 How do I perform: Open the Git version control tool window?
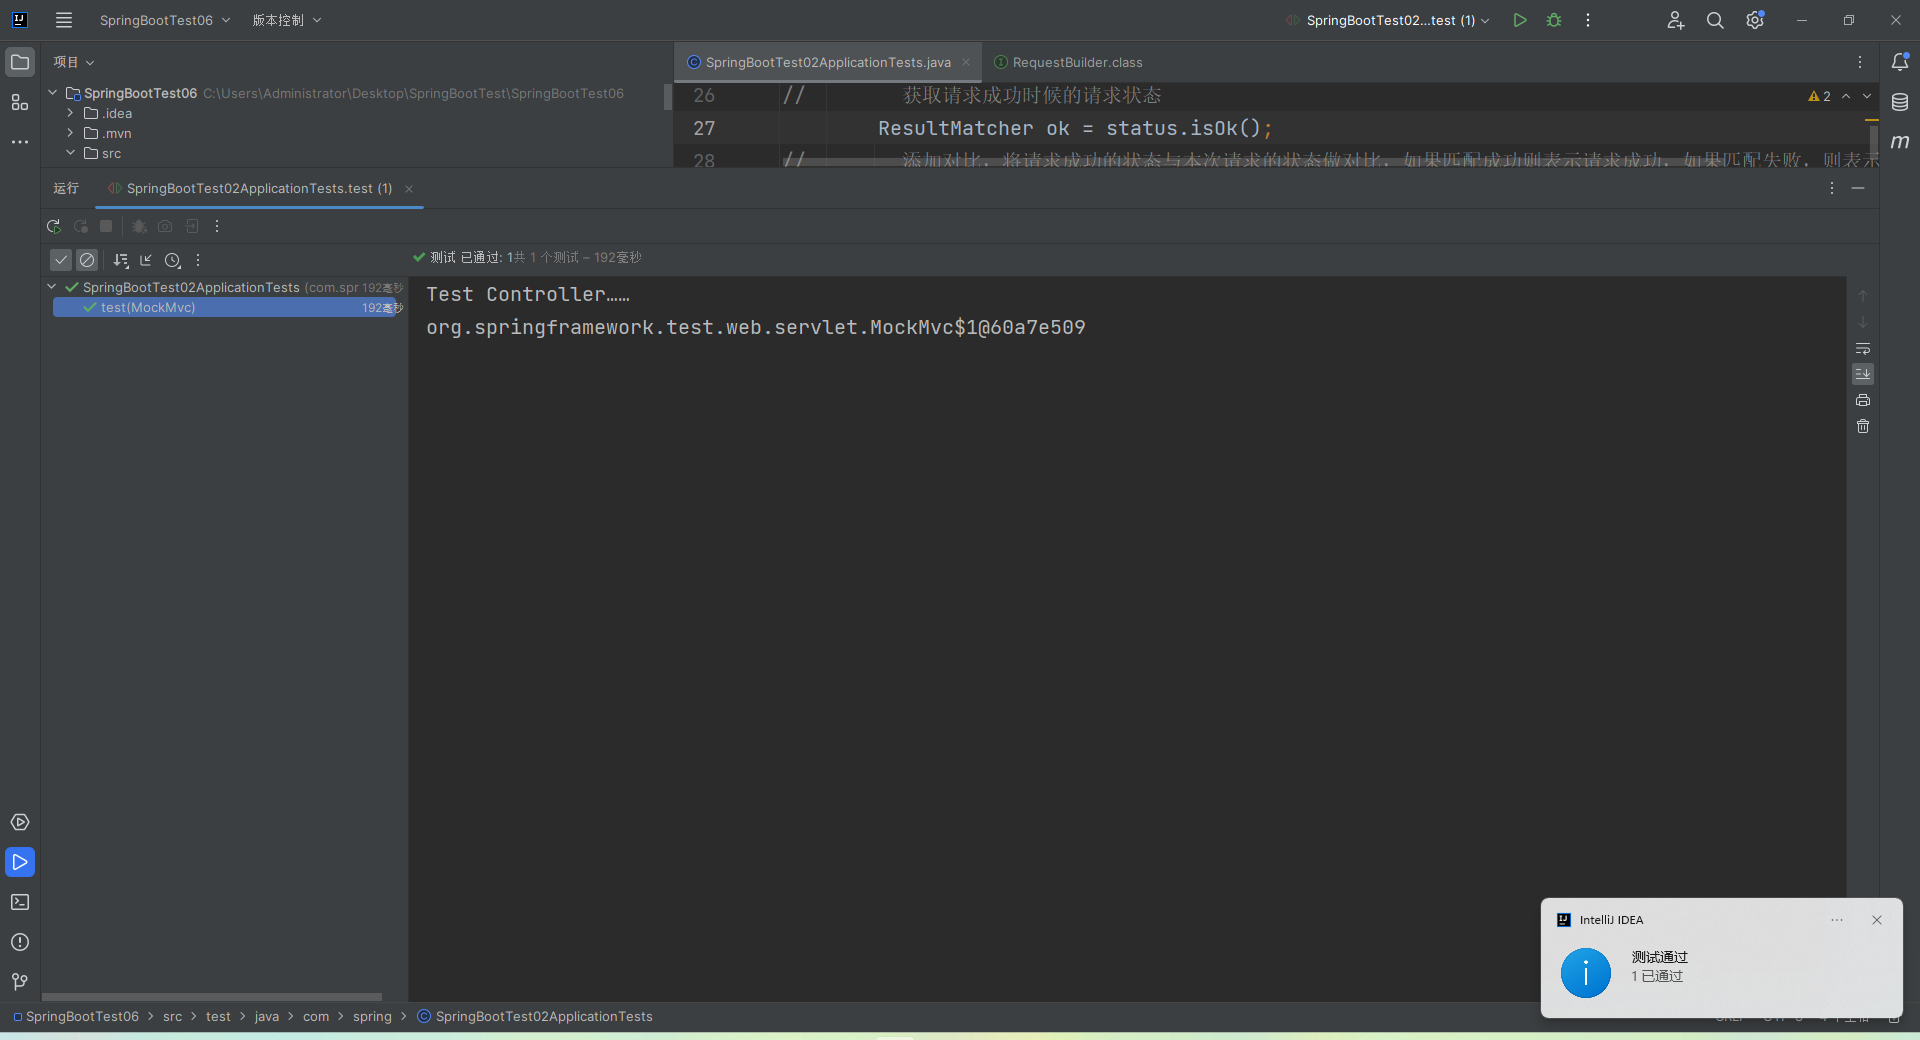(20, 982)
